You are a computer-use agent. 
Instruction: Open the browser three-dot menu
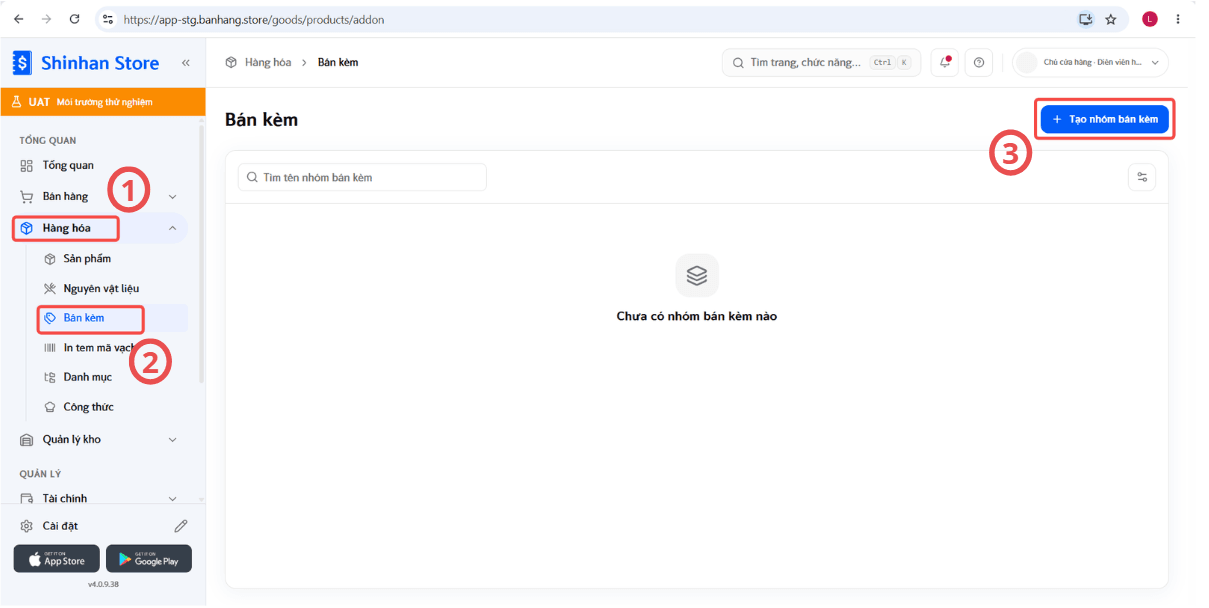tap(1178, 19)
